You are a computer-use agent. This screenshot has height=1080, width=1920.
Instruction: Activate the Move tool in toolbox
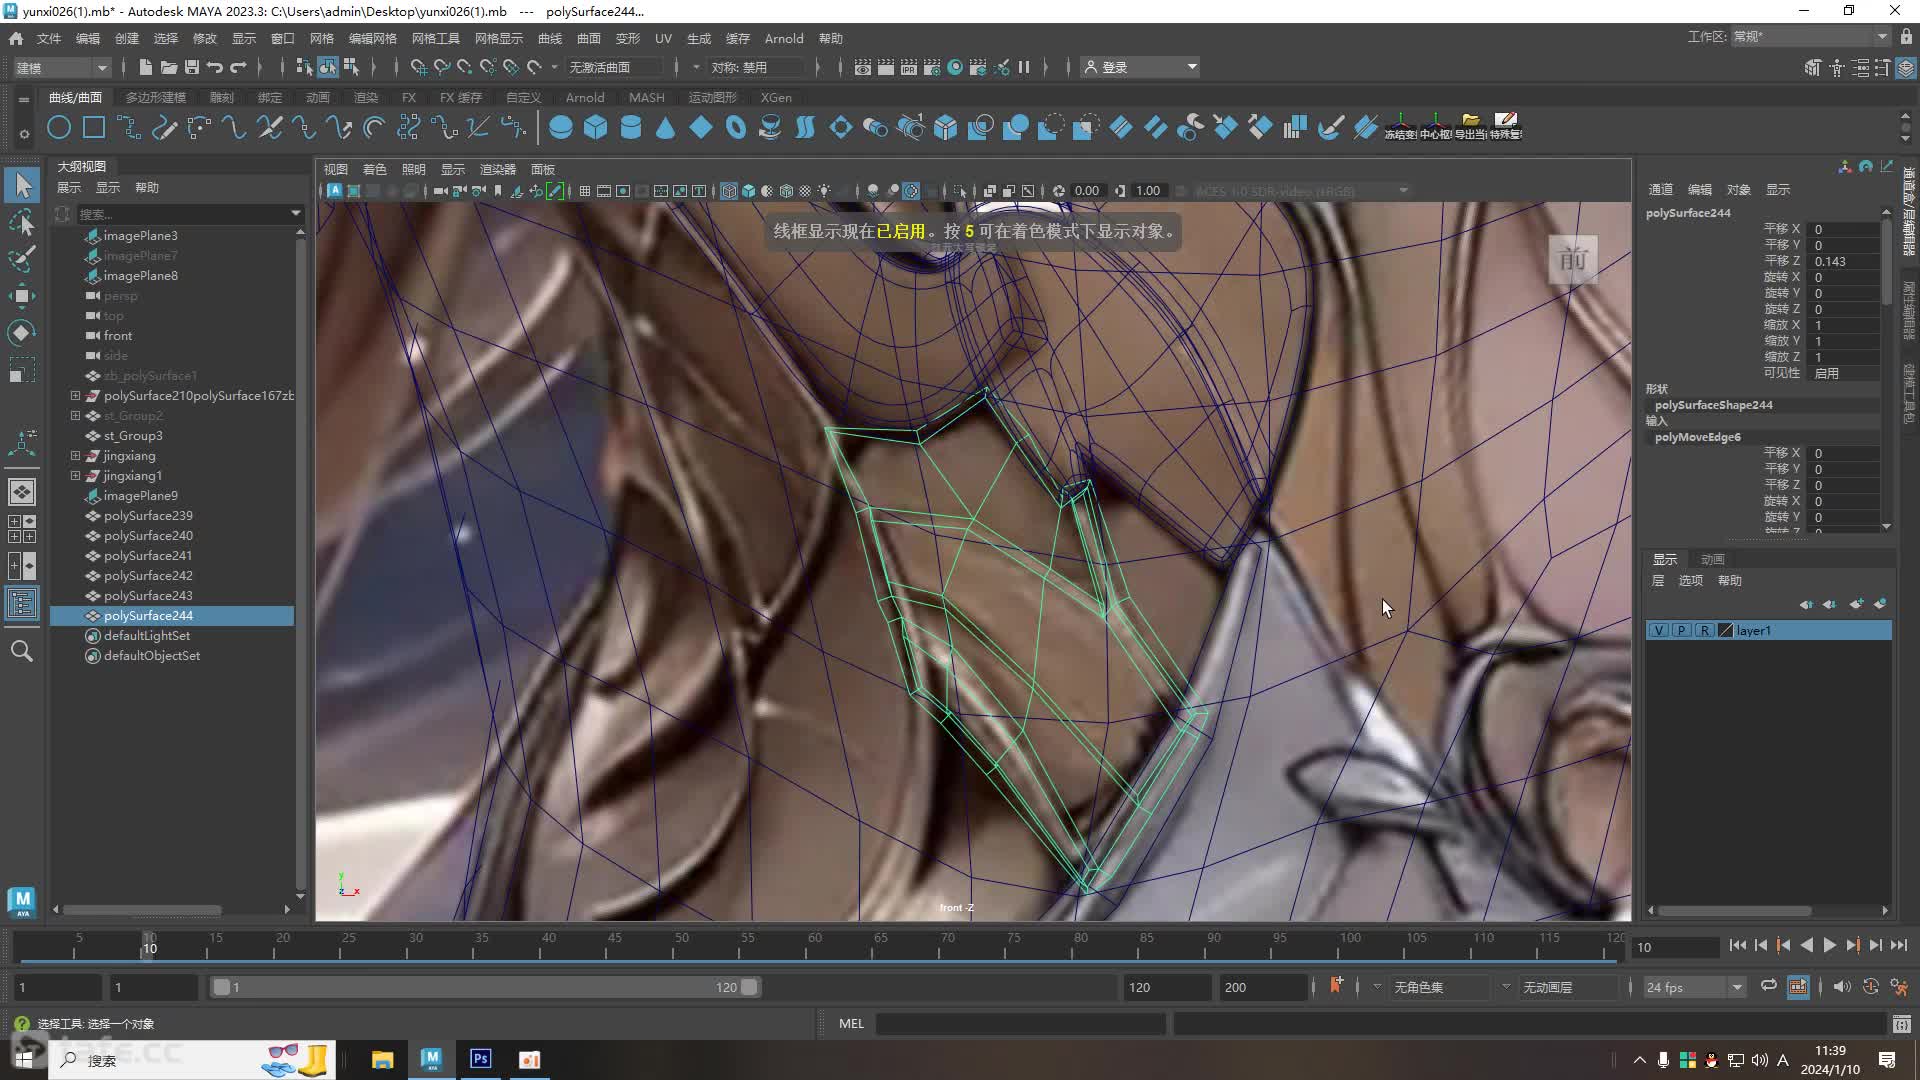(x=22, y=295)
